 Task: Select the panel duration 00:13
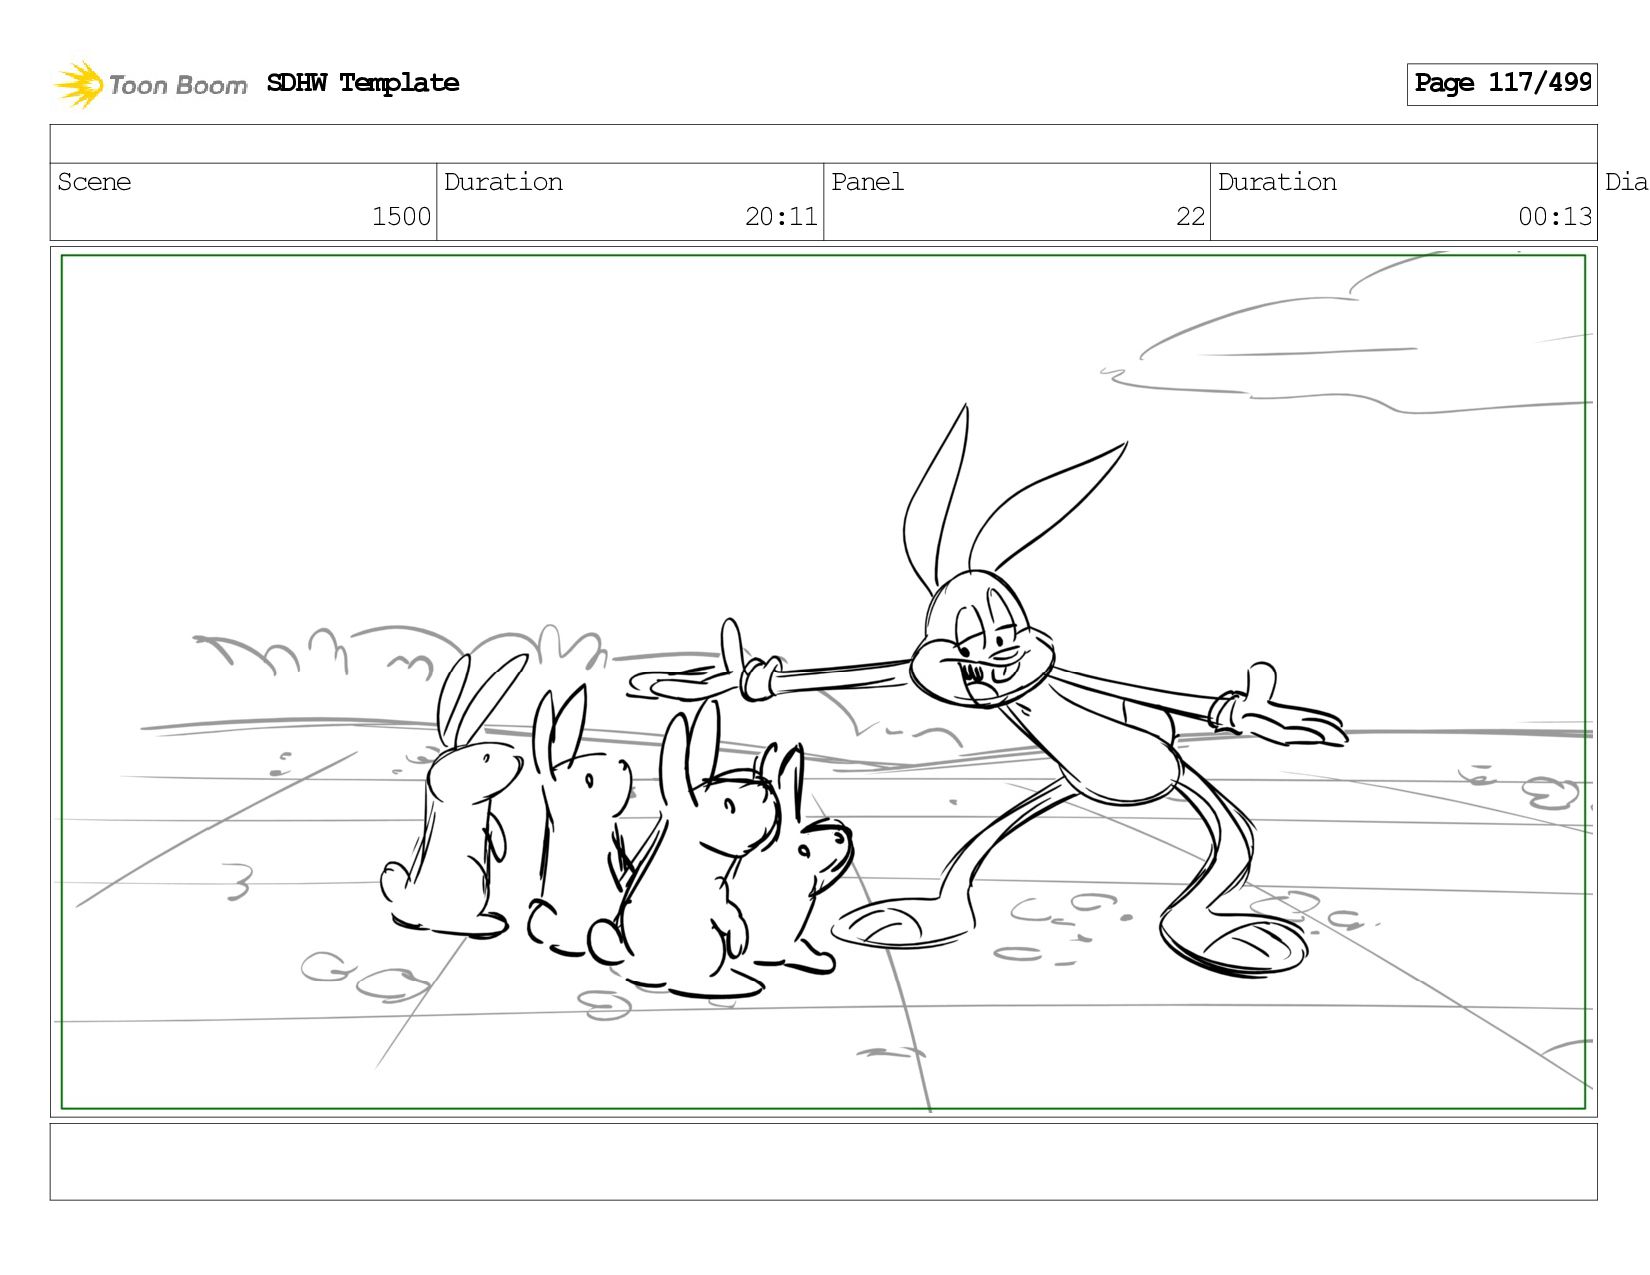(1555, 217)
